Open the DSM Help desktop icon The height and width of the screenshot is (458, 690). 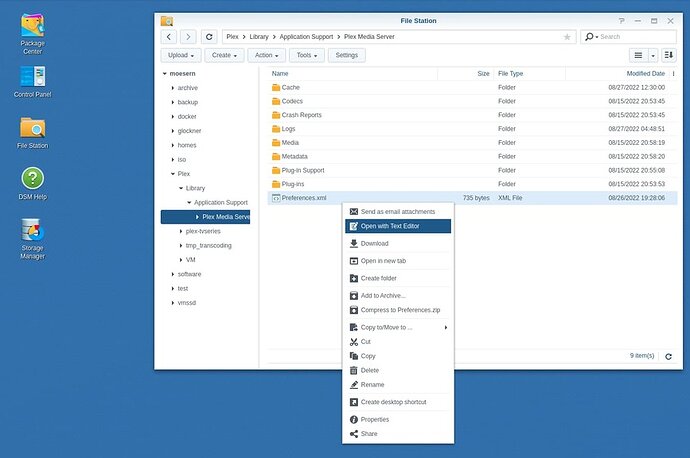[33, 183]
